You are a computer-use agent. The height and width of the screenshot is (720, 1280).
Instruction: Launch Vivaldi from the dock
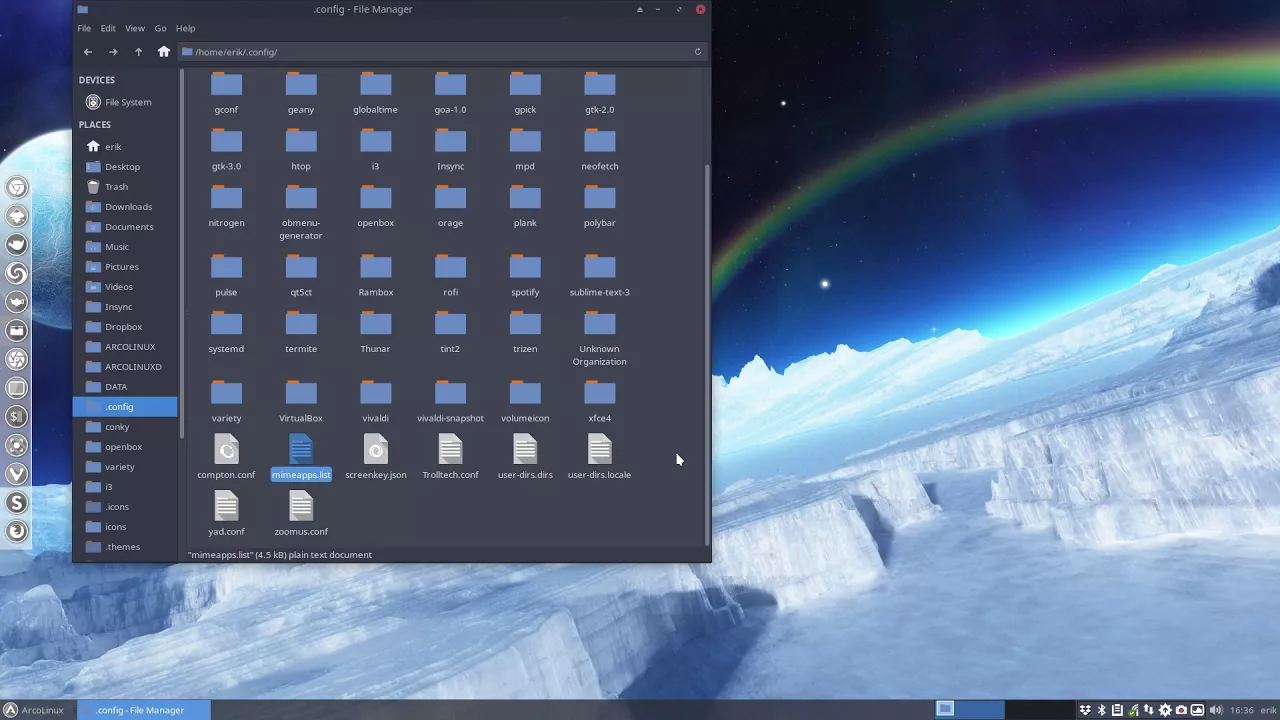click(x=17, y=474)
